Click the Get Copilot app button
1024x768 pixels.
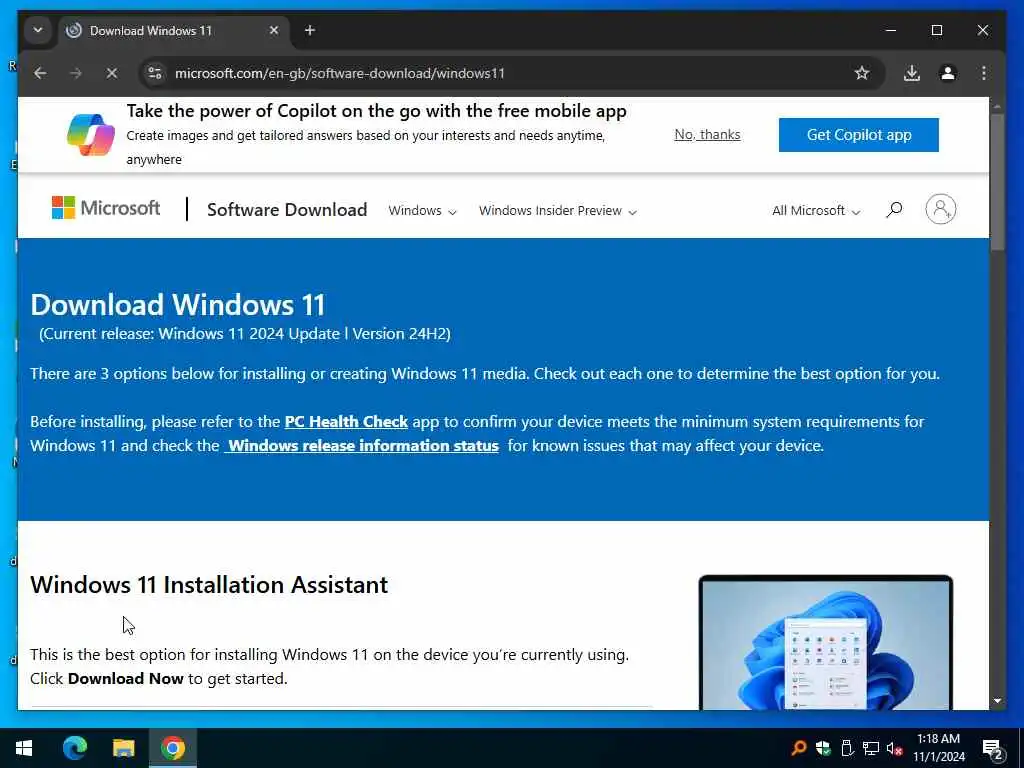pos(858,135)
